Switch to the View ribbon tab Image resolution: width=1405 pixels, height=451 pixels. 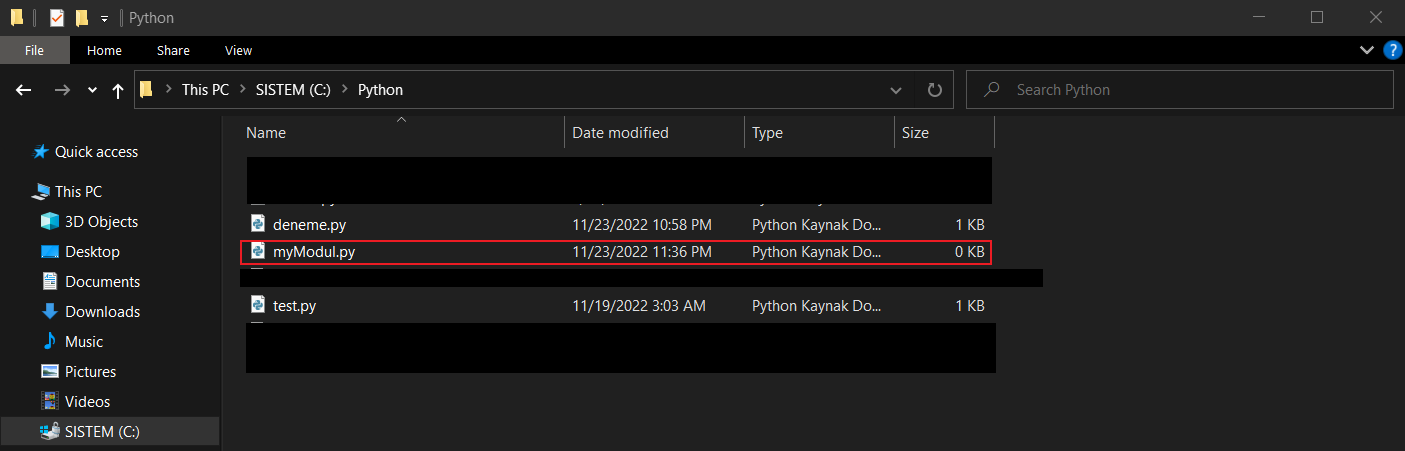coord(238,50)
